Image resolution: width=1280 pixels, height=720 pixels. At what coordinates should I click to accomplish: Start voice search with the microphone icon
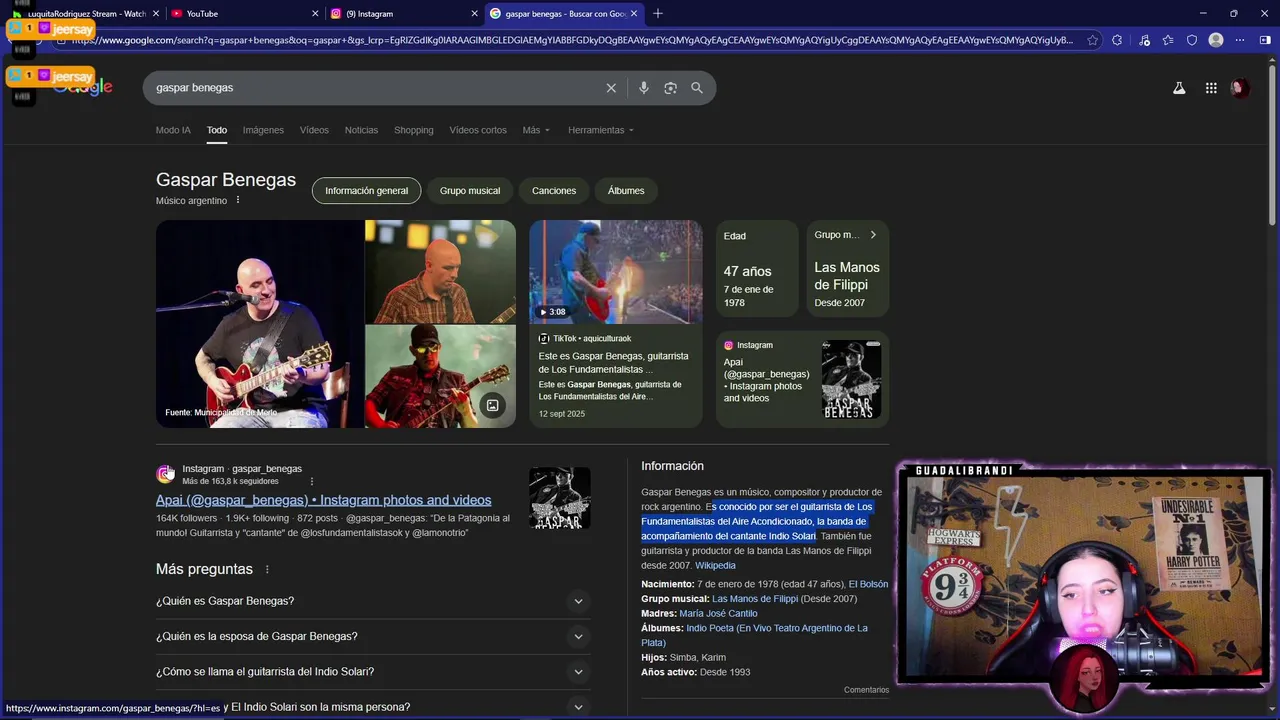[644, 88]
